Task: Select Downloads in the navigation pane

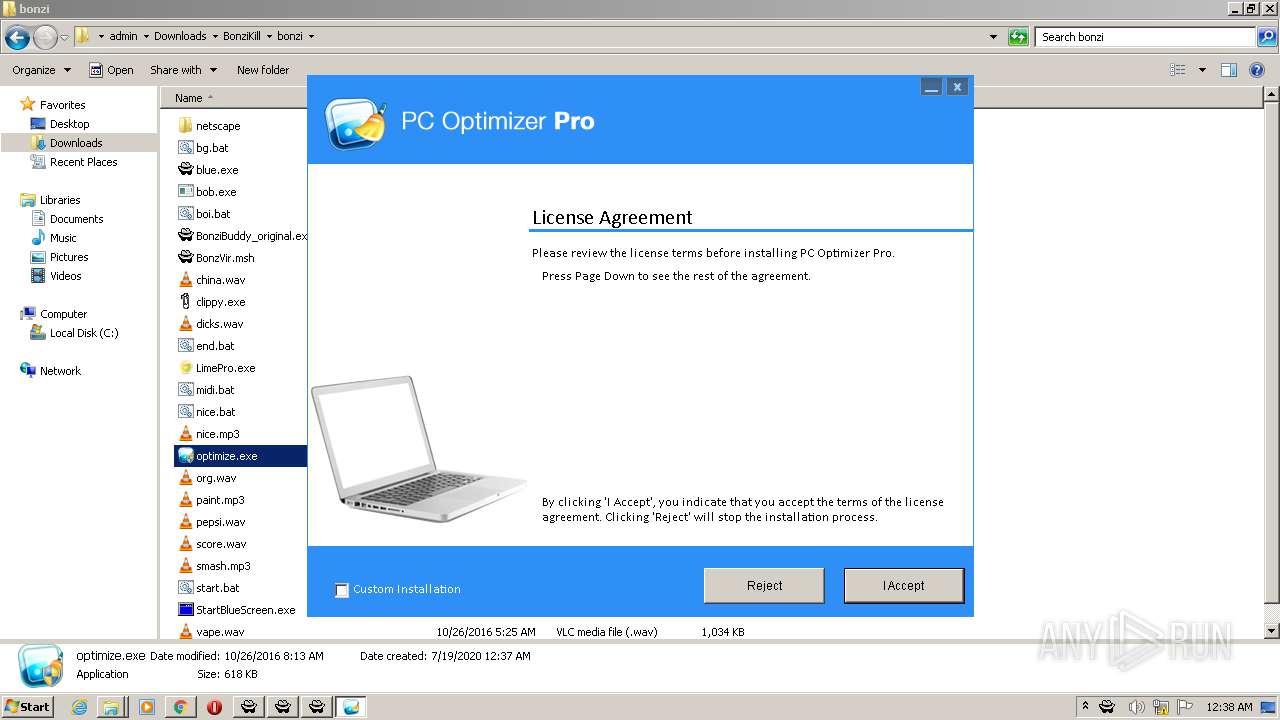Action: (x=76, y=143)
